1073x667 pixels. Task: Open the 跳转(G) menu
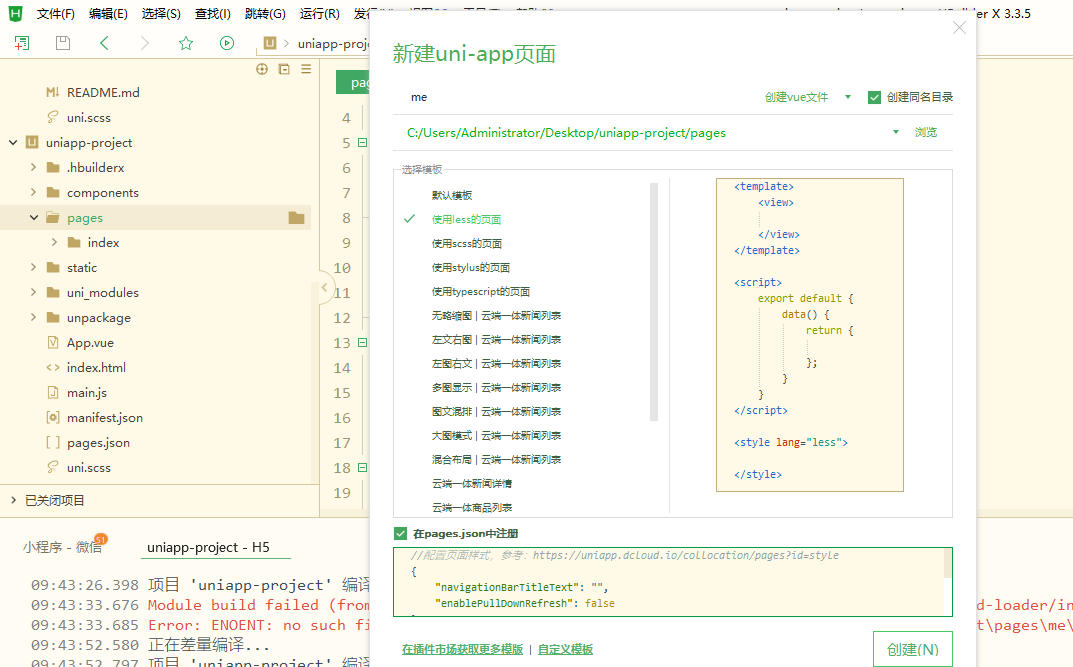[x=265, y=14]
